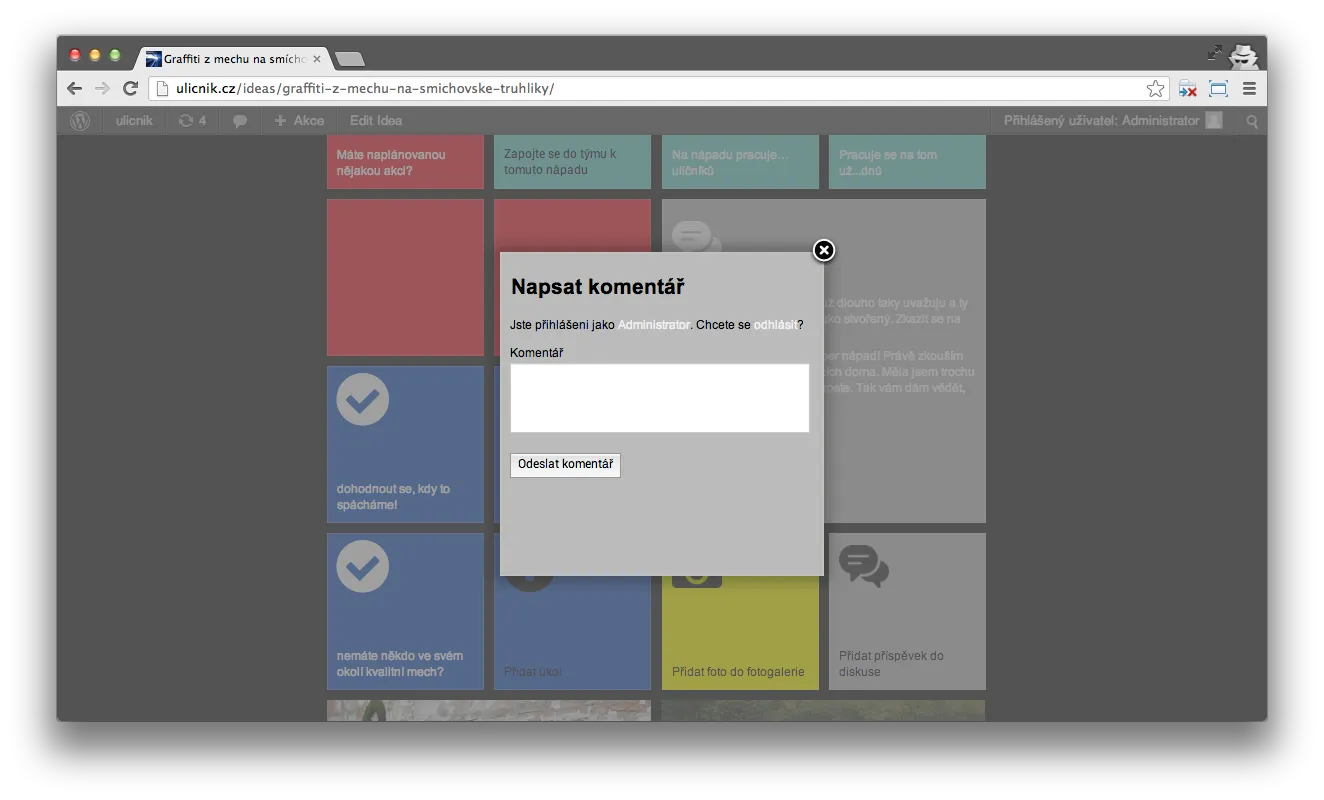This screenshot has height=800, width=1324.
Task: Follow the Administrator profile link in modal
Action: pyautogui.click(x=653, y=325)
